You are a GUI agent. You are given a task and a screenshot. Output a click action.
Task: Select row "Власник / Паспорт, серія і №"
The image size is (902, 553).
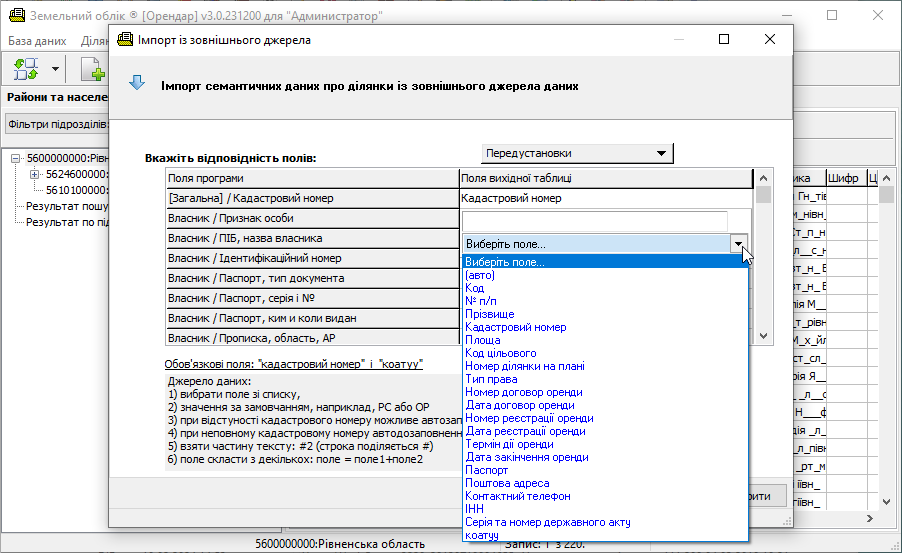point(312,299)
